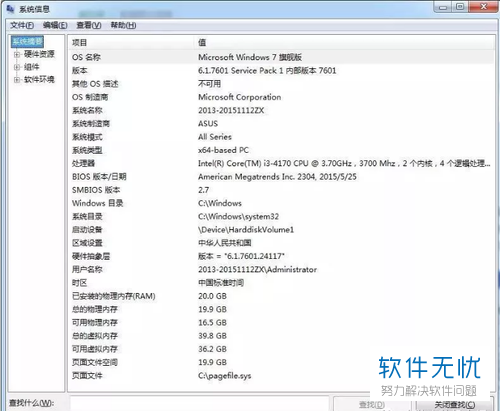Open the 文件(F) menu
Viewport: 500px width, 411px height.
[22, 25]
